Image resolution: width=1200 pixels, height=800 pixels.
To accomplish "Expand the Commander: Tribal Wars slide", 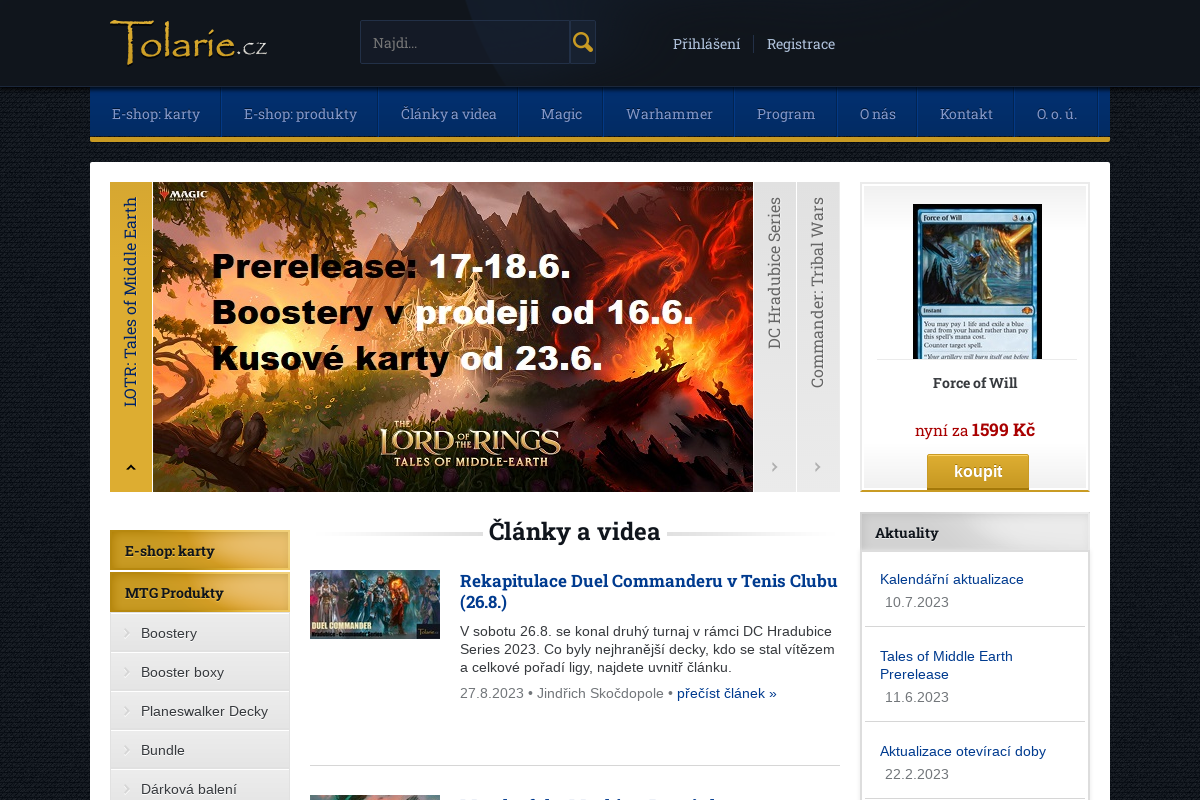I will [x=817, y=466].
